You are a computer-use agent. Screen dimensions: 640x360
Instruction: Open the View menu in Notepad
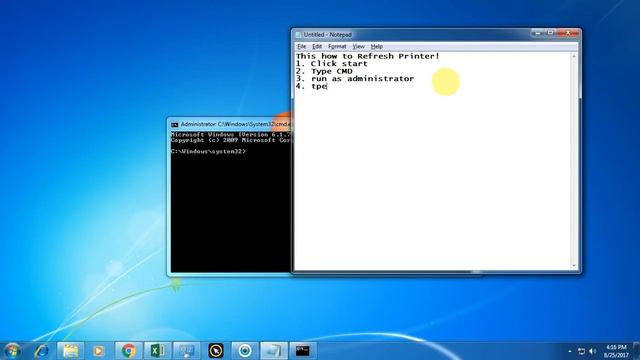click(x=358, y=47)
